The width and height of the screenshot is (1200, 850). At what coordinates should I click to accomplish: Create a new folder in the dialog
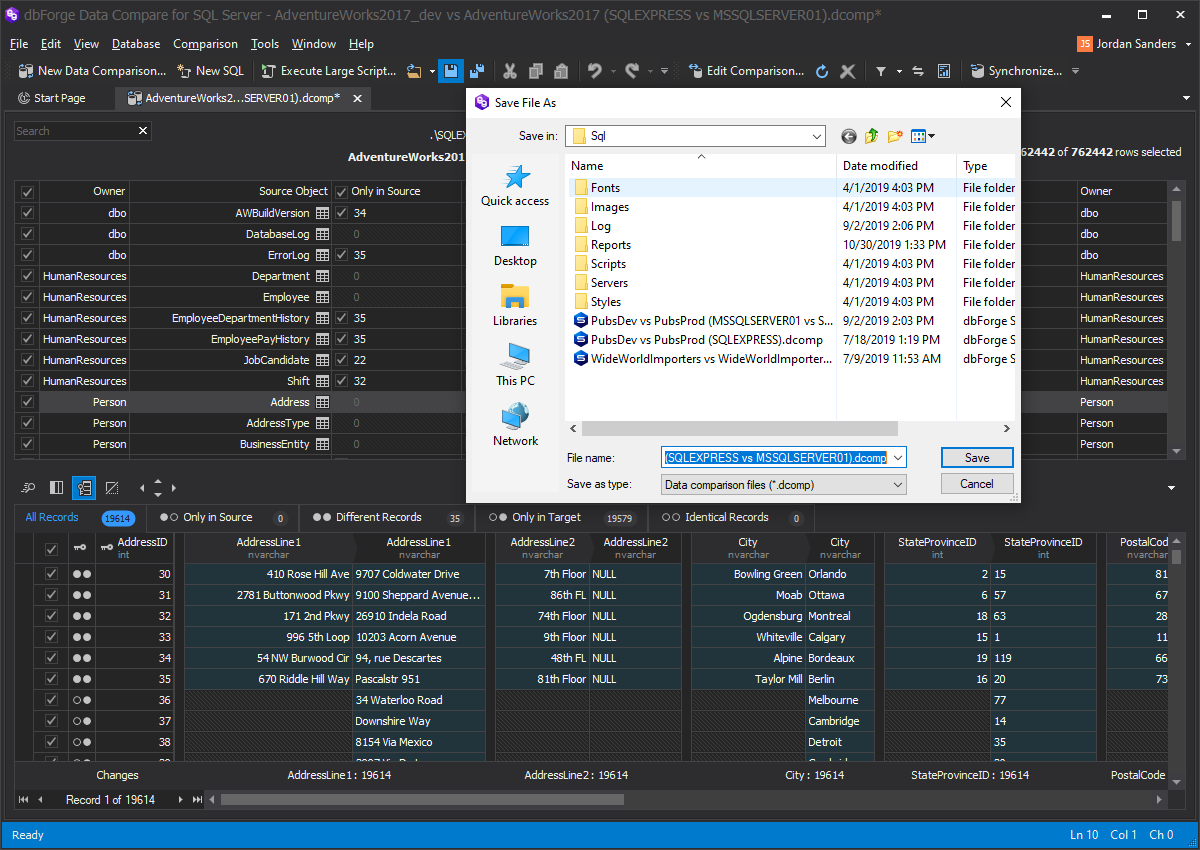tap(895, 136)
